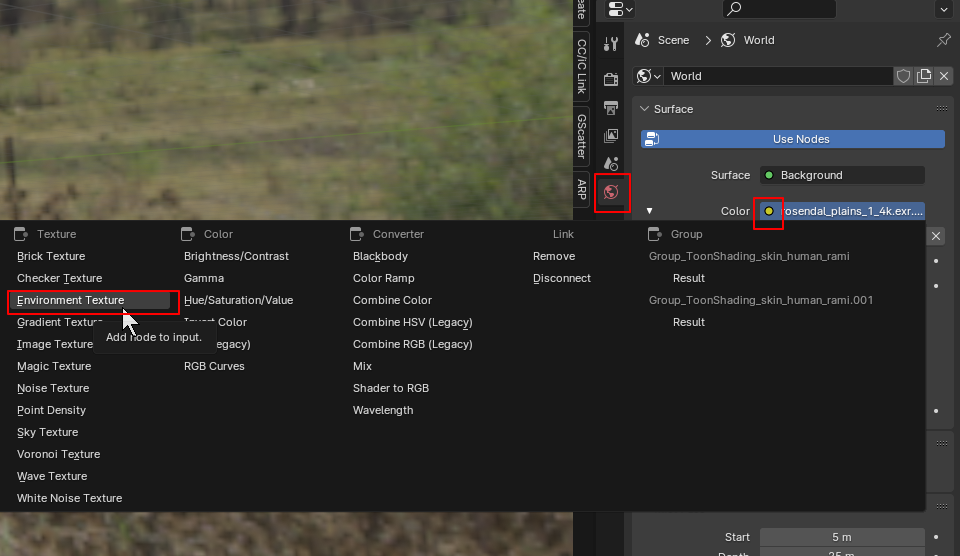Click the Color column header icon
The height and width of the screenshot is (556, 960).
pos(188,234)
